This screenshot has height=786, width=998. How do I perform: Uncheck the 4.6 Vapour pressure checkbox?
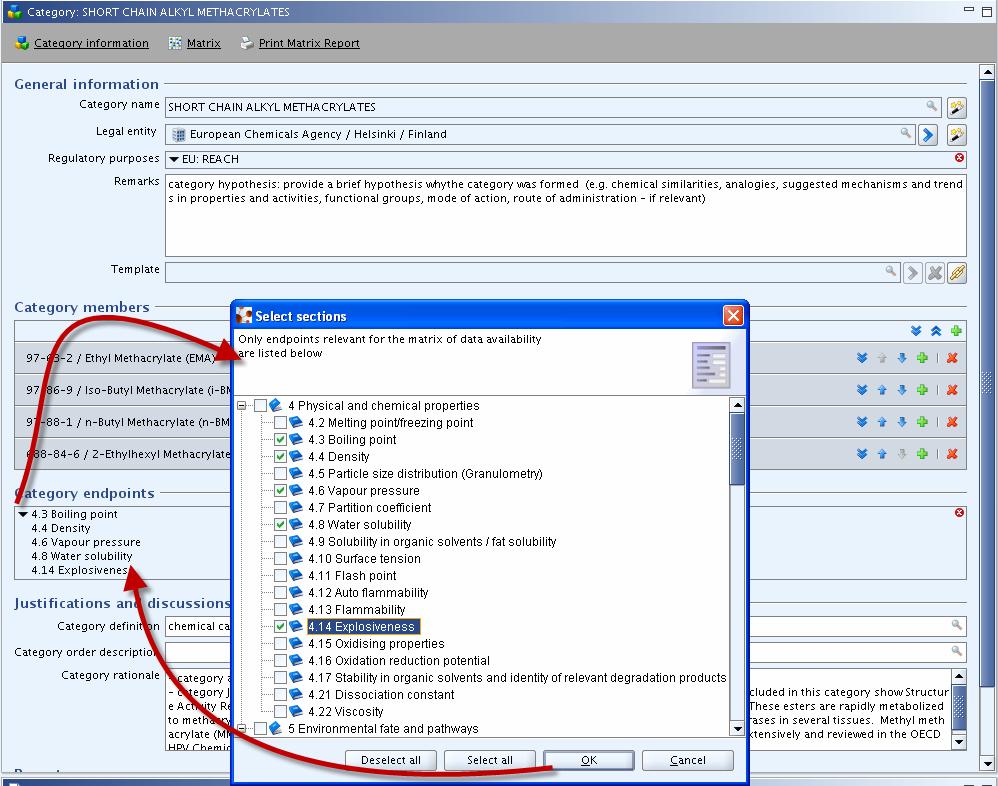click(x=280, y=491)
